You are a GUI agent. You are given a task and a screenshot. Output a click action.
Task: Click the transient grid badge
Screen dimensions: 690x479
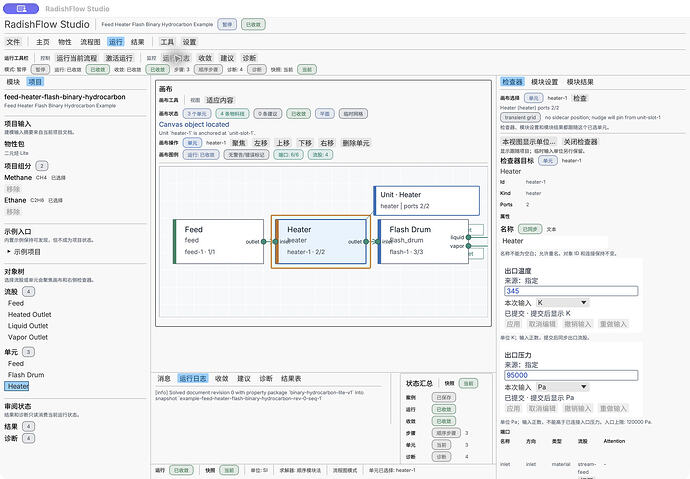click(520, 117)
